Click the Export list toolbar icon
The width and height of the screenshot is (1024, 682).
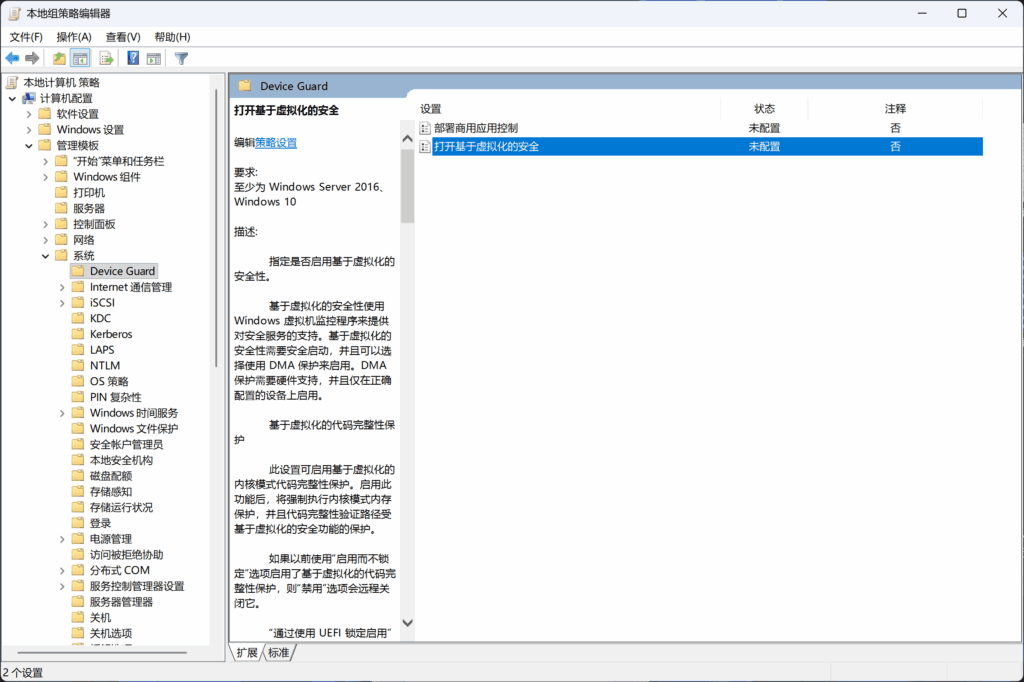pyautogui.click(x=106, y=58)
